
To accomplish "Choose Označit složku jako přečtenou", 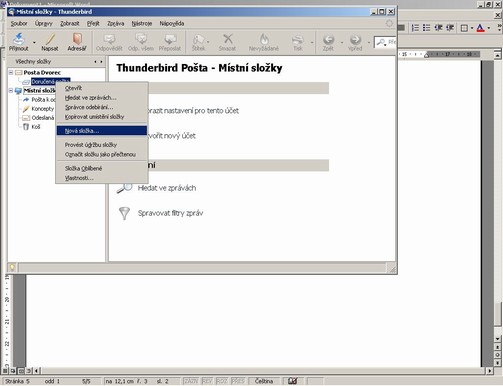I will point(102,154).
